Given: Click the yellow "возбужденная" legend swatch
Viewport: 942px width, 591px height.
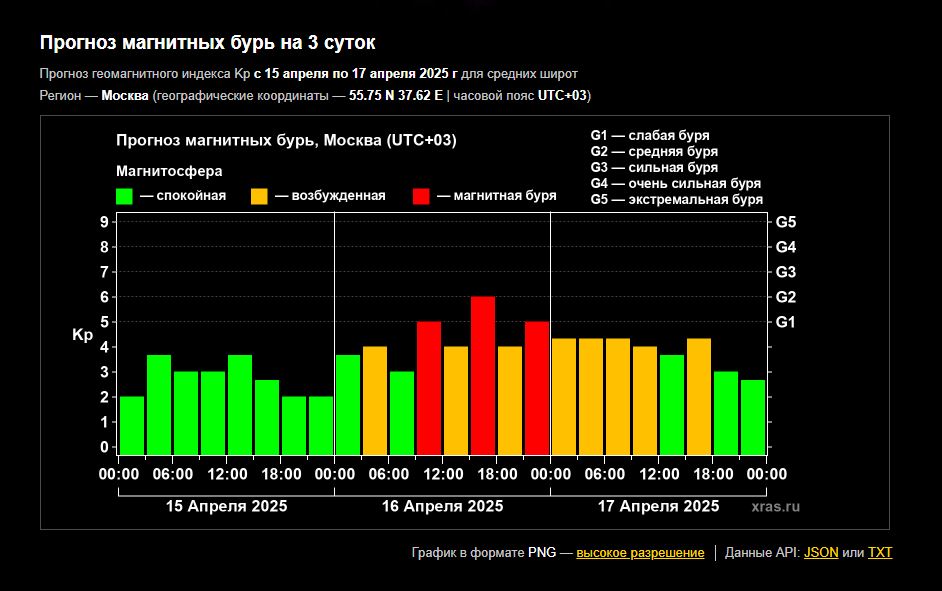Looking at the screenshot, I should tap(259, 196).
